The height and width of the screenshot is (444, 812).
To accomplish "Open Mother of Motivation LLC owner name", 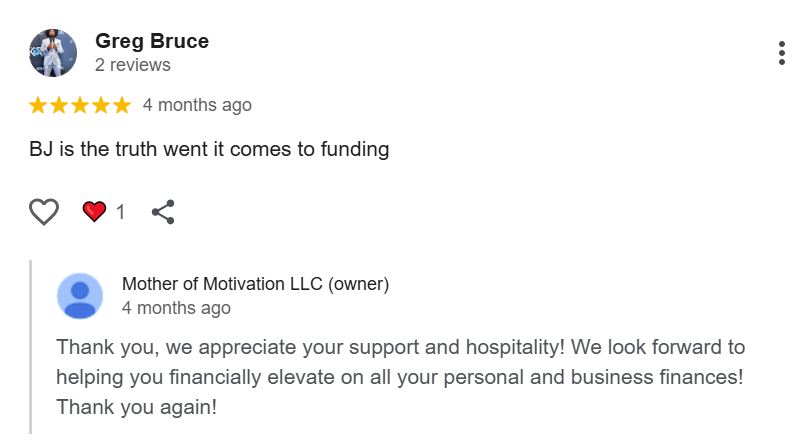I will coord(255,284).
